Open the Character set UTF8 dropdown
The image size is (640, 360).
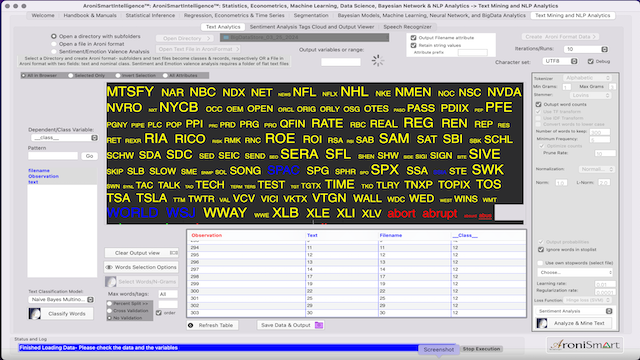560,61
